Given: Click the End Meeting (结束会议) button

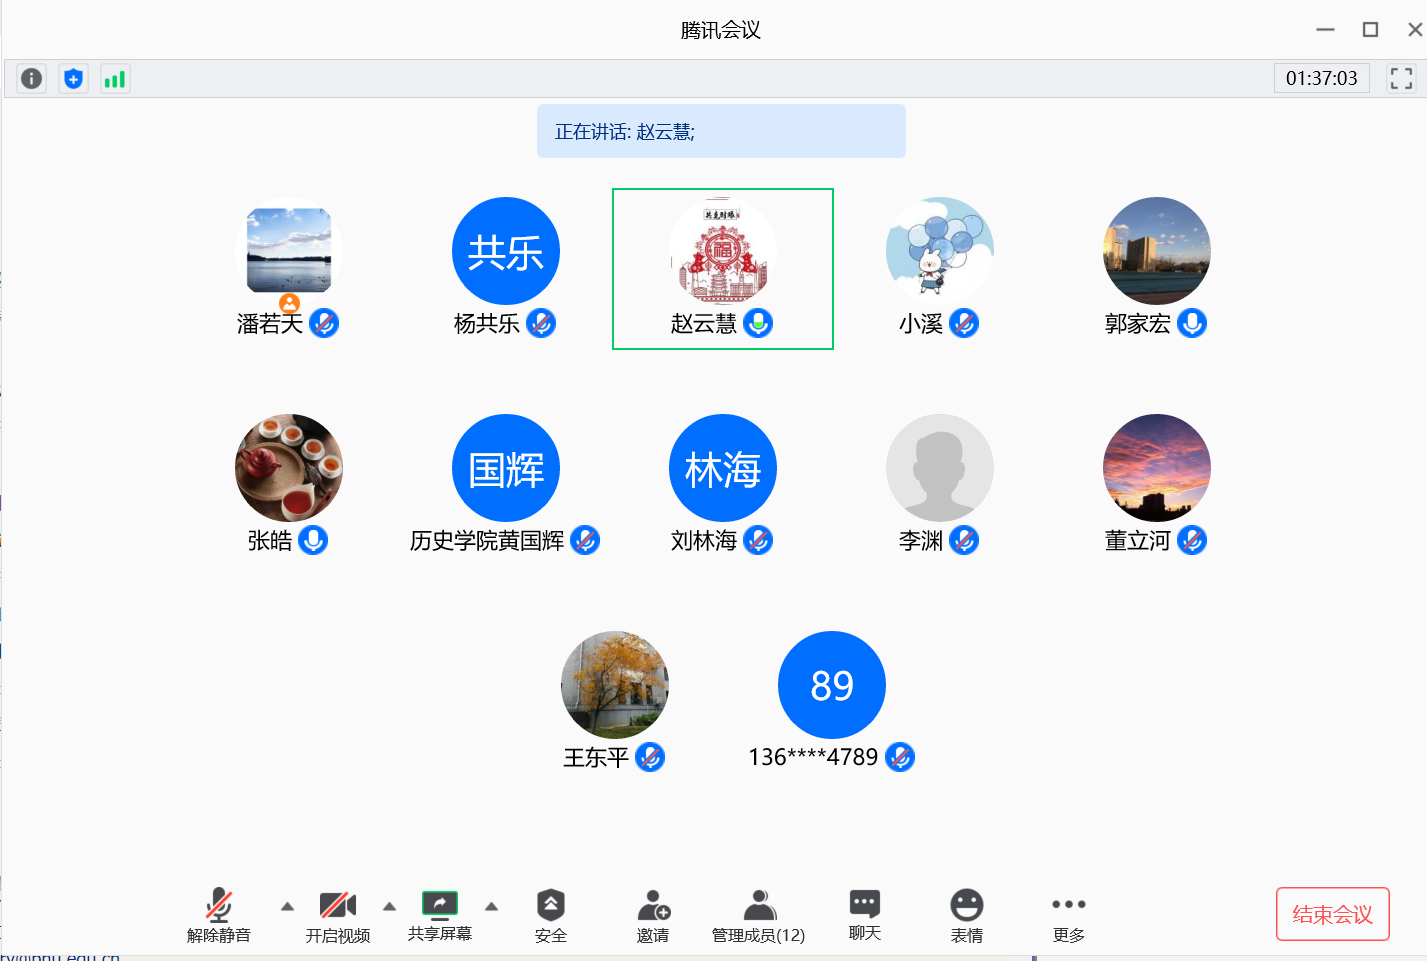Looking at the screenshot, I should pyautogui.click(x=1332, y=914).
